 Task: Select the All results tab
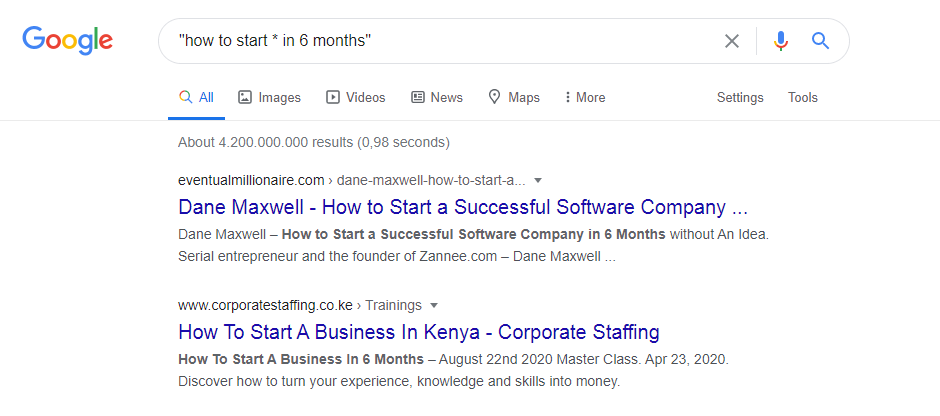(197, 97)
